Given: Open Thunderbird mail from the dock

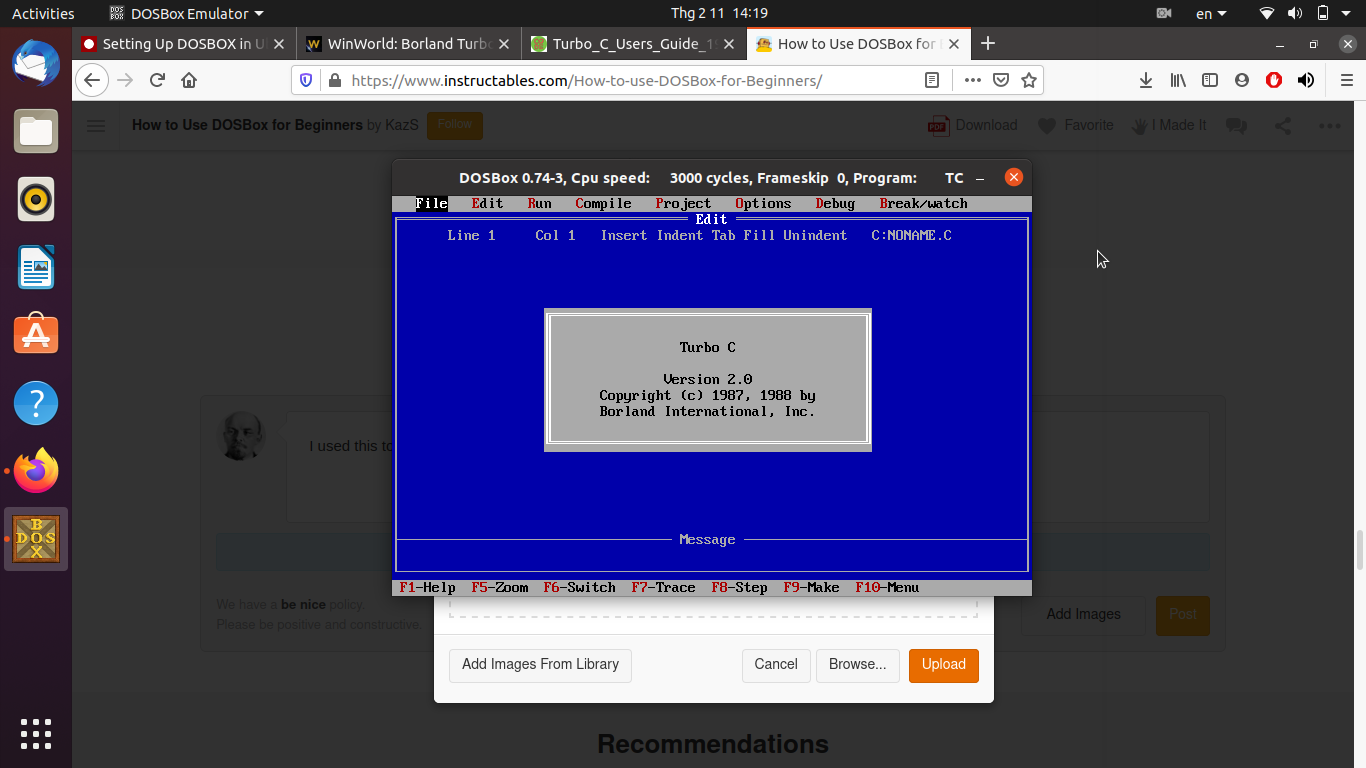Looking at the screenshot, I should 36,63.
